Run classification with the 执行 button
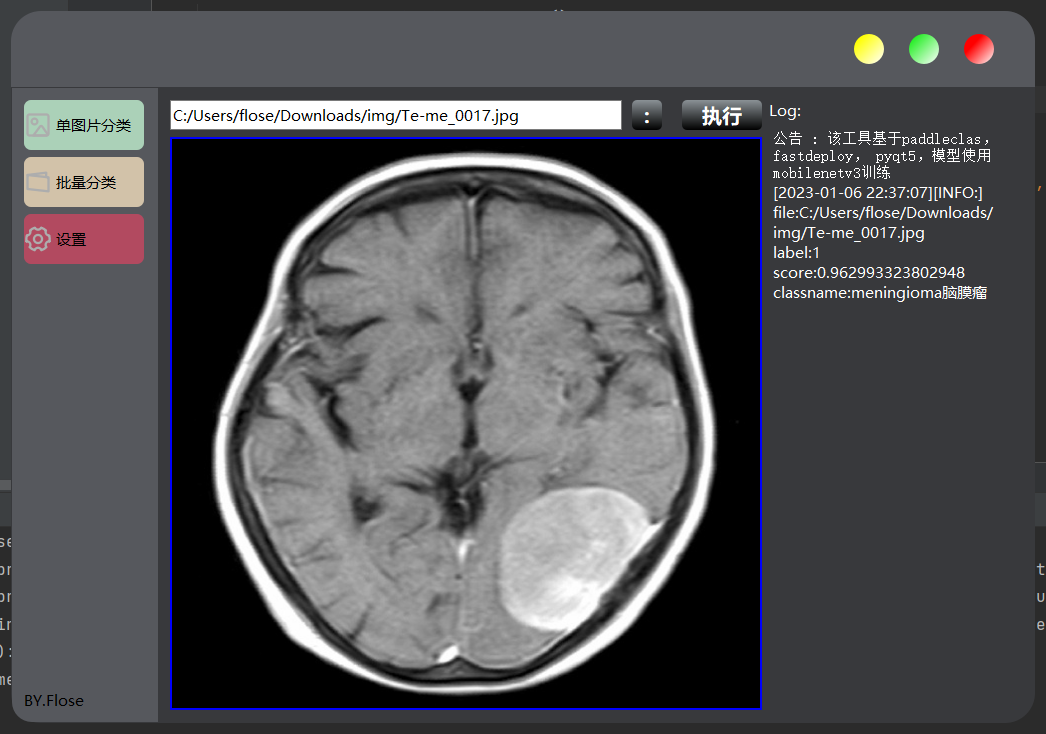Screen dimensions: 1046x734 coord(722,115)
